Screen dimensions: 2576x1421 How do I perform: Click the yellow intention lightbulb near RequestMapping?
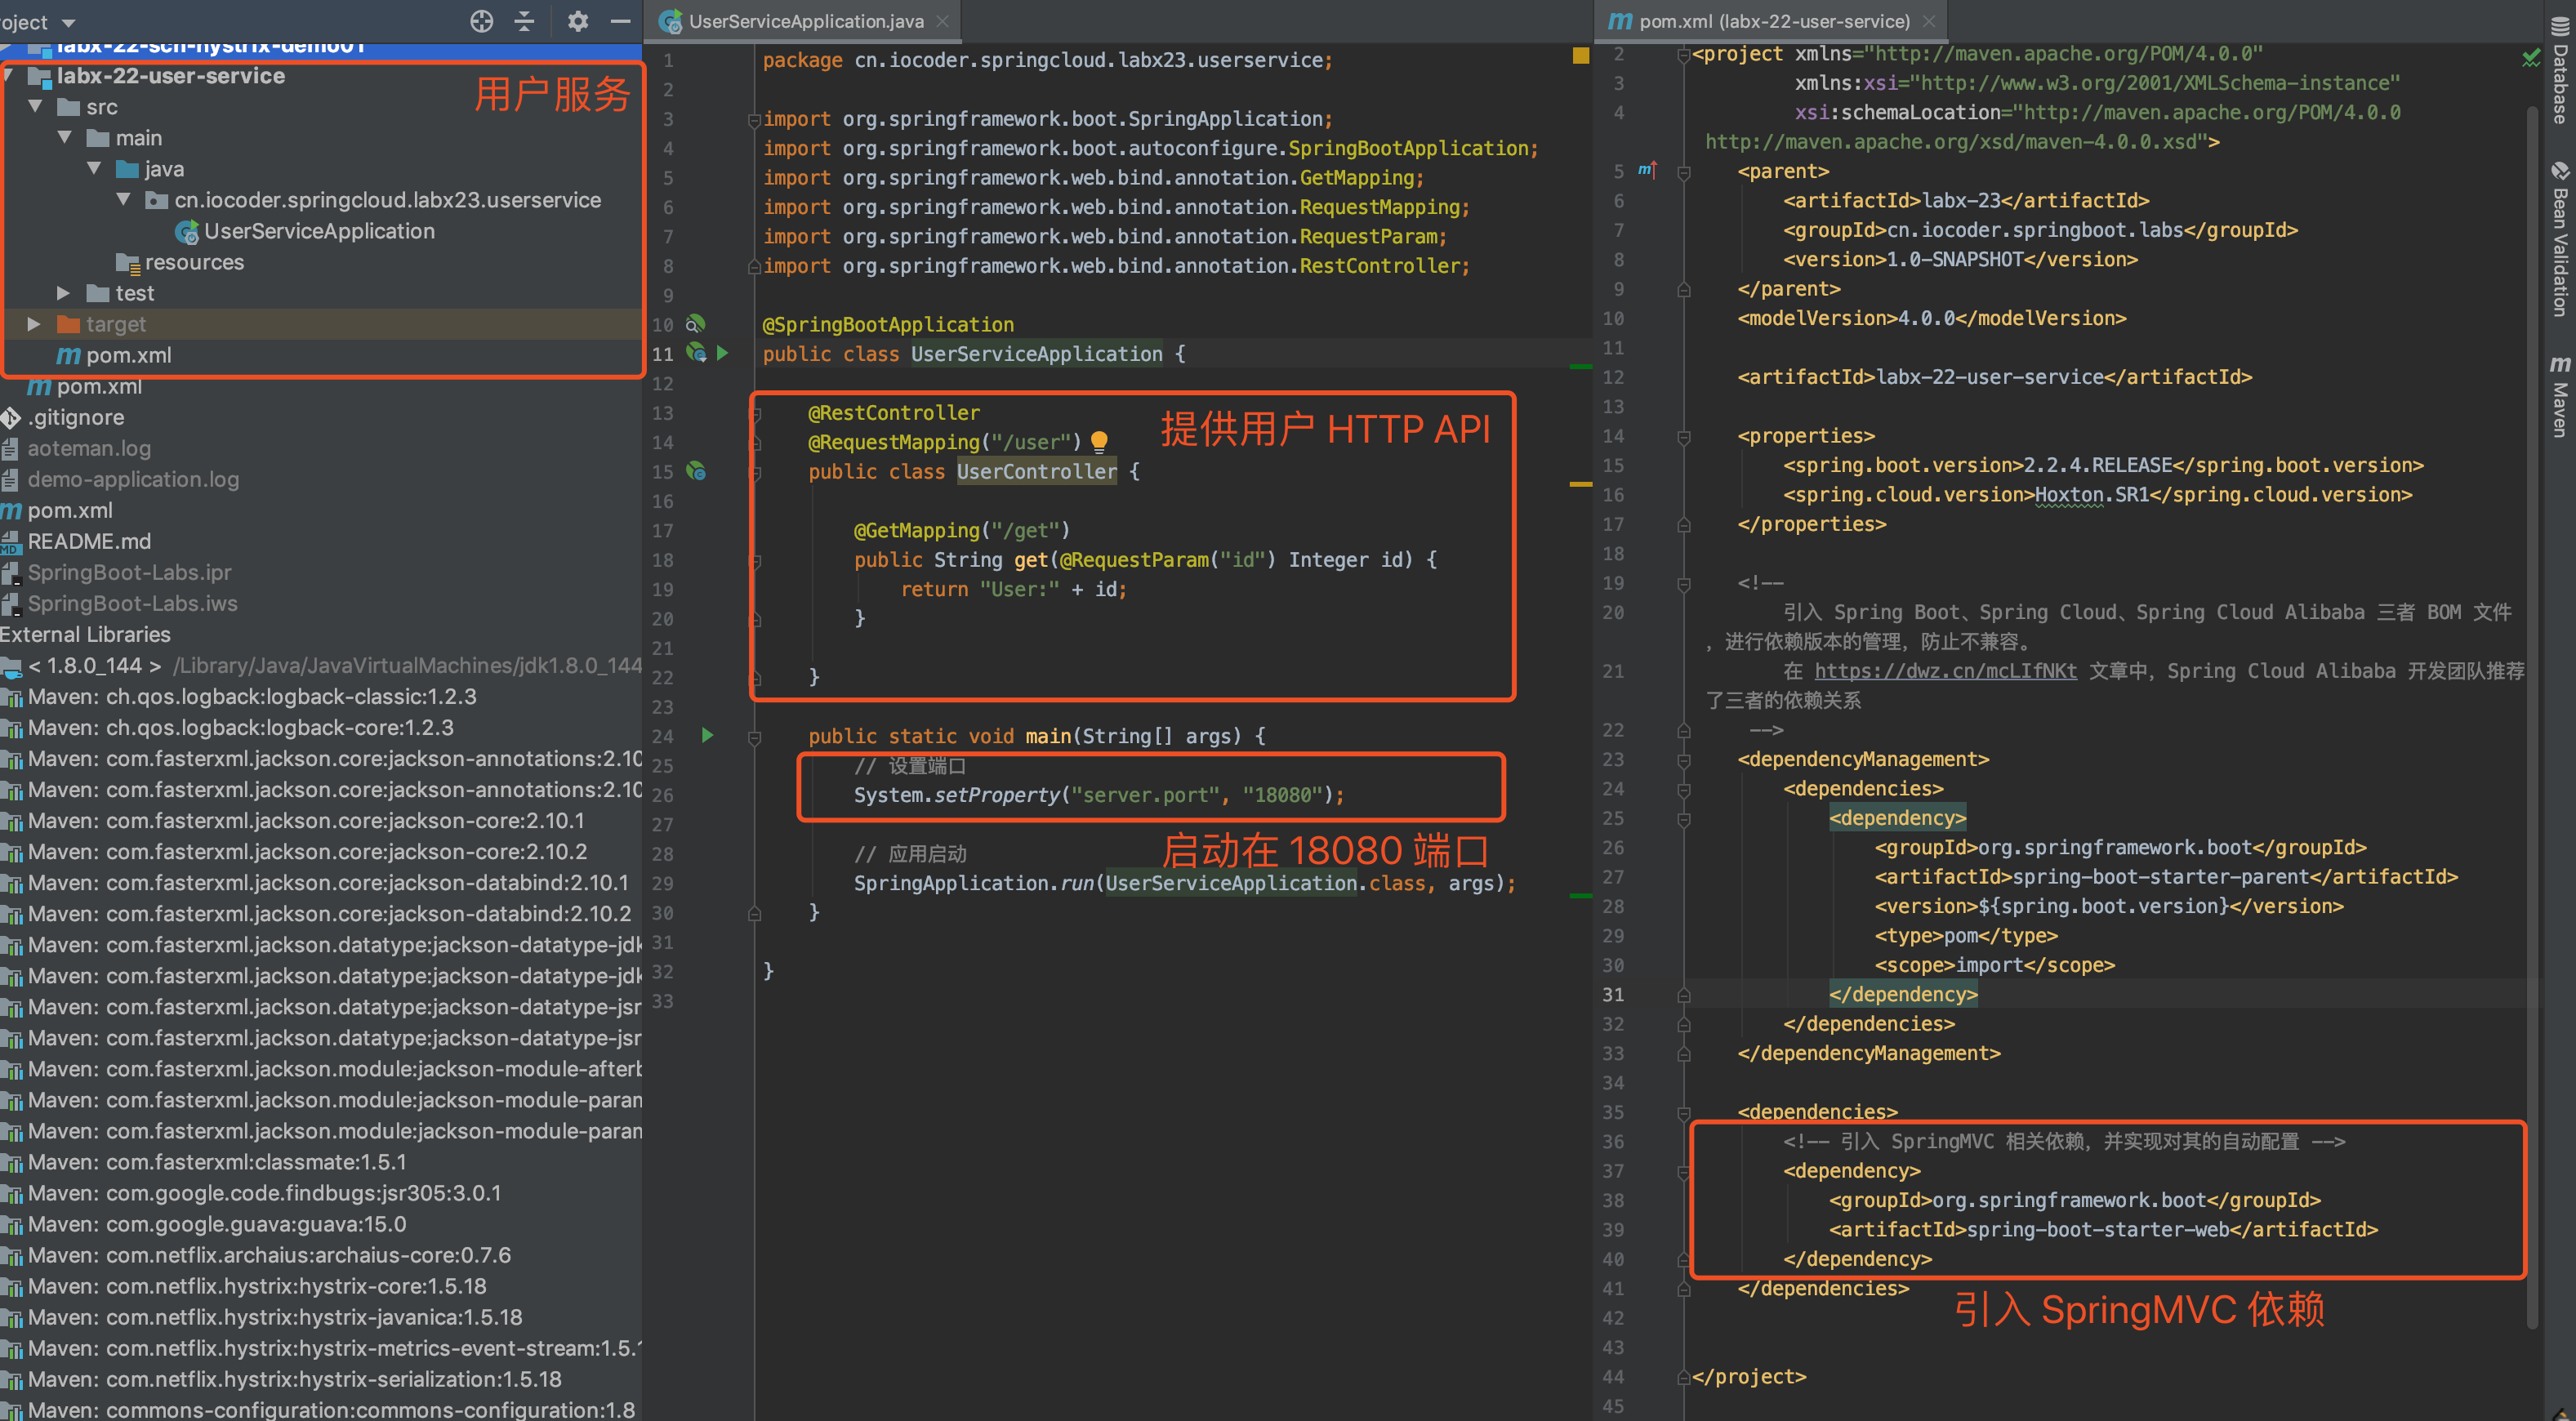1099,441
